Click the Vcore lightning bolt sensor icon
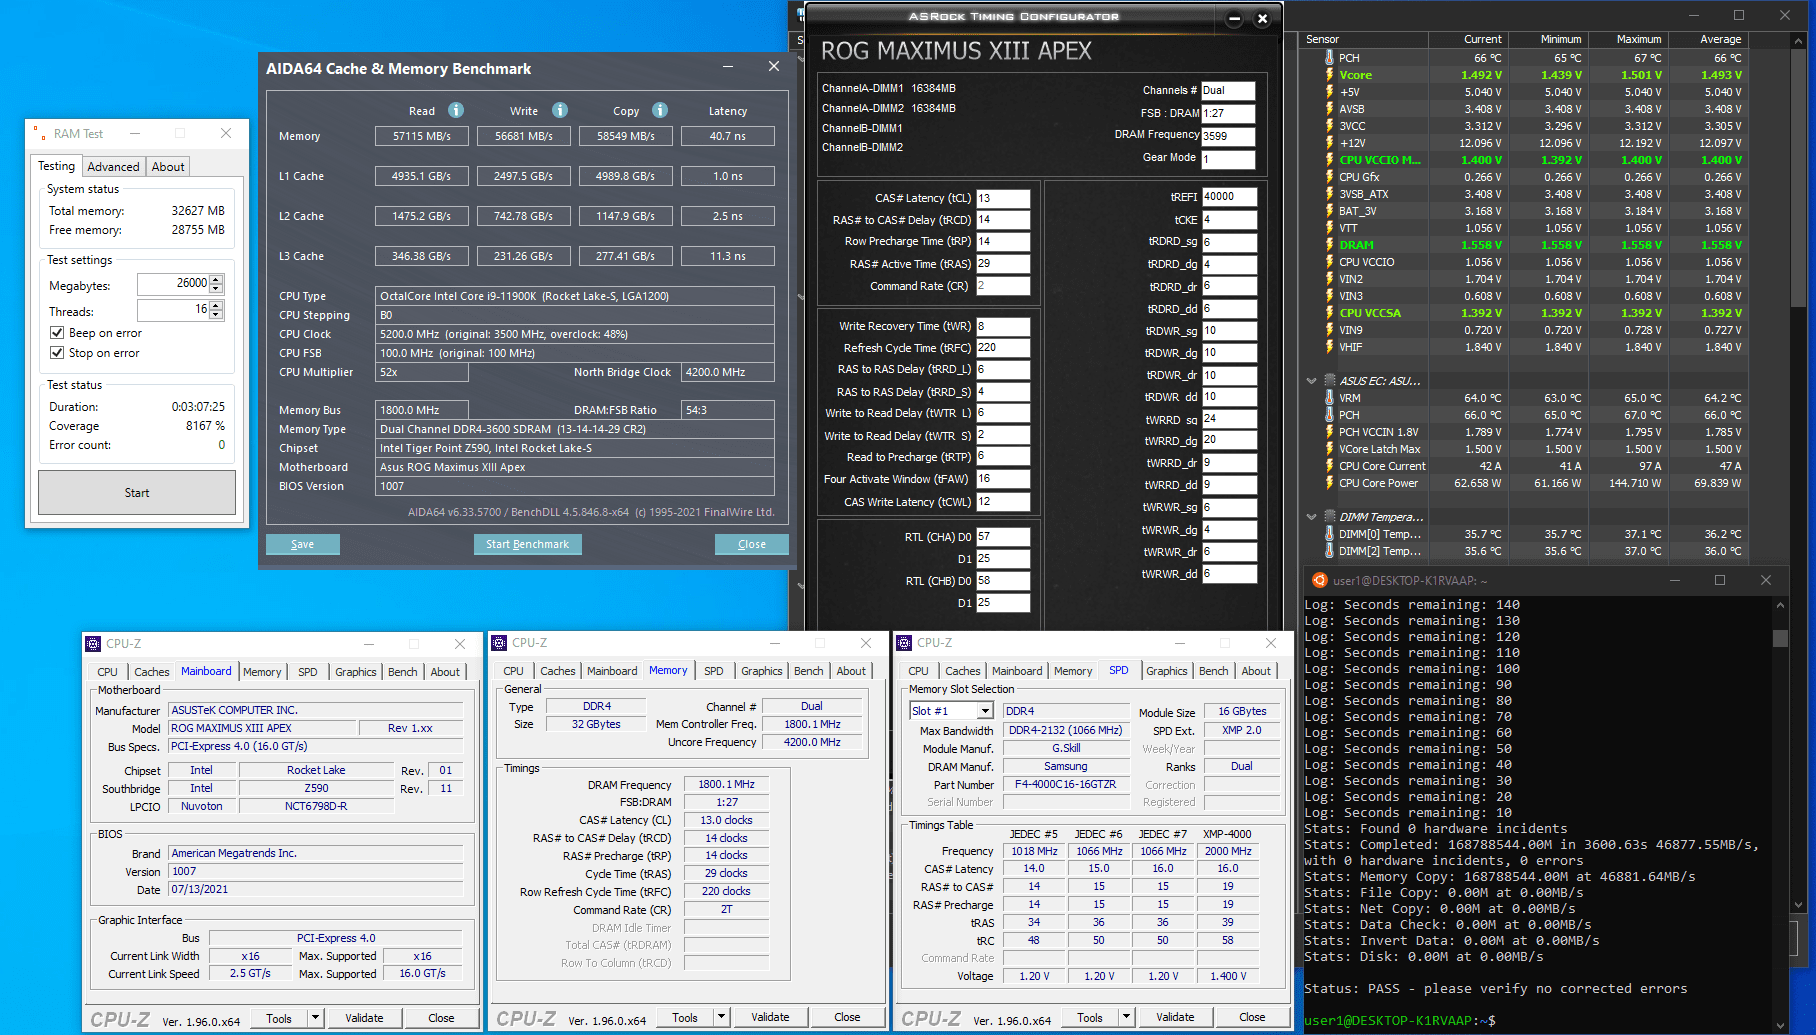 click(x=1329, y=75)
